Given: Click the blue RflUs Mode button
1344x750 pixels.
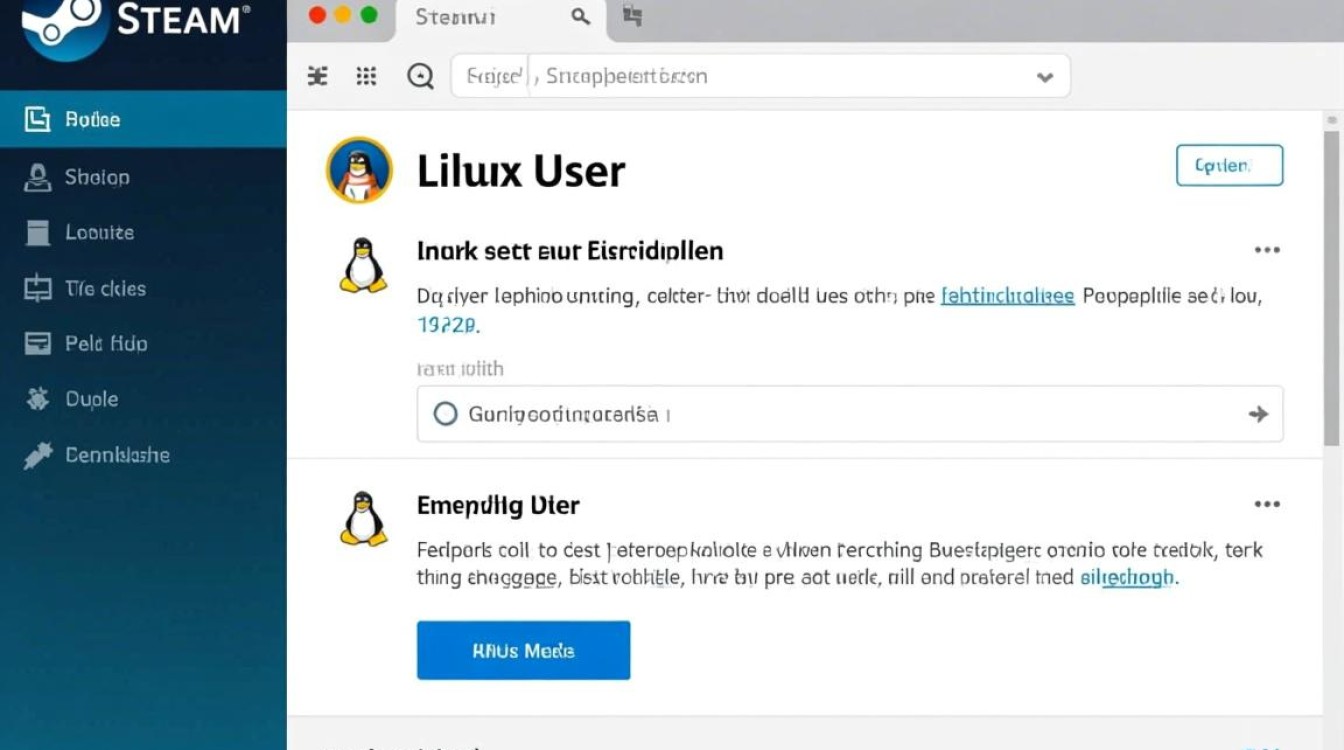Looking at the screenshot, I should tap(523, 650).
